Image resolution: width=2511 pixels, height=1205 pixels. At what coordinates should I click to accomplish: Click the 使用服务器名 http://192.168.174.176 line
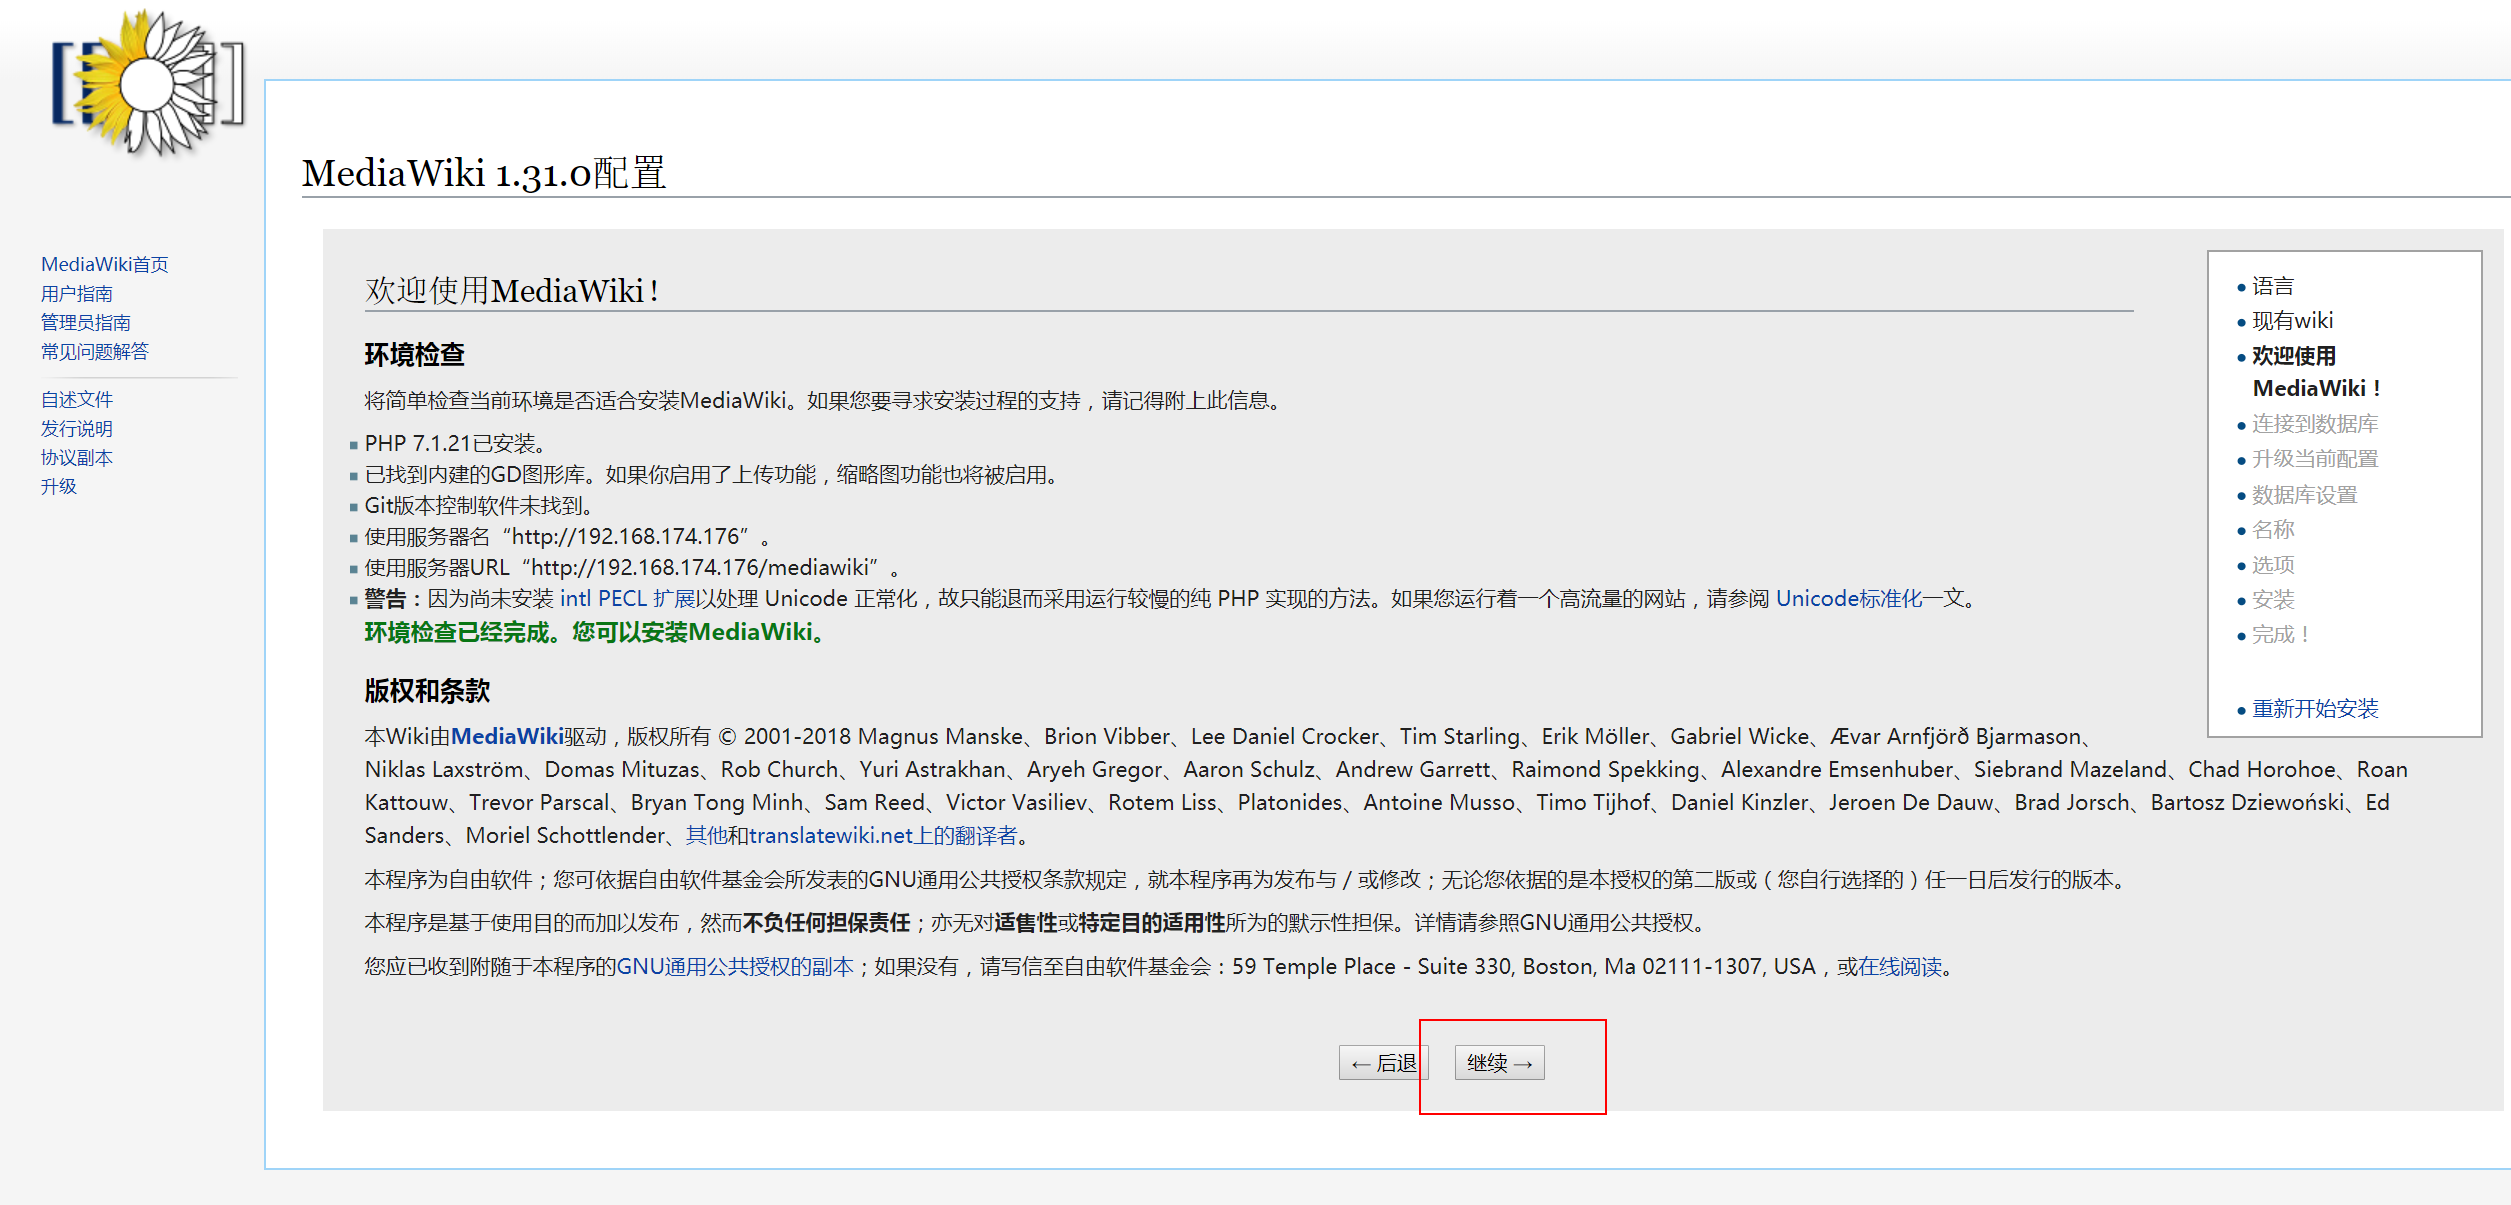pyautogui.click(x=567, y=537)
